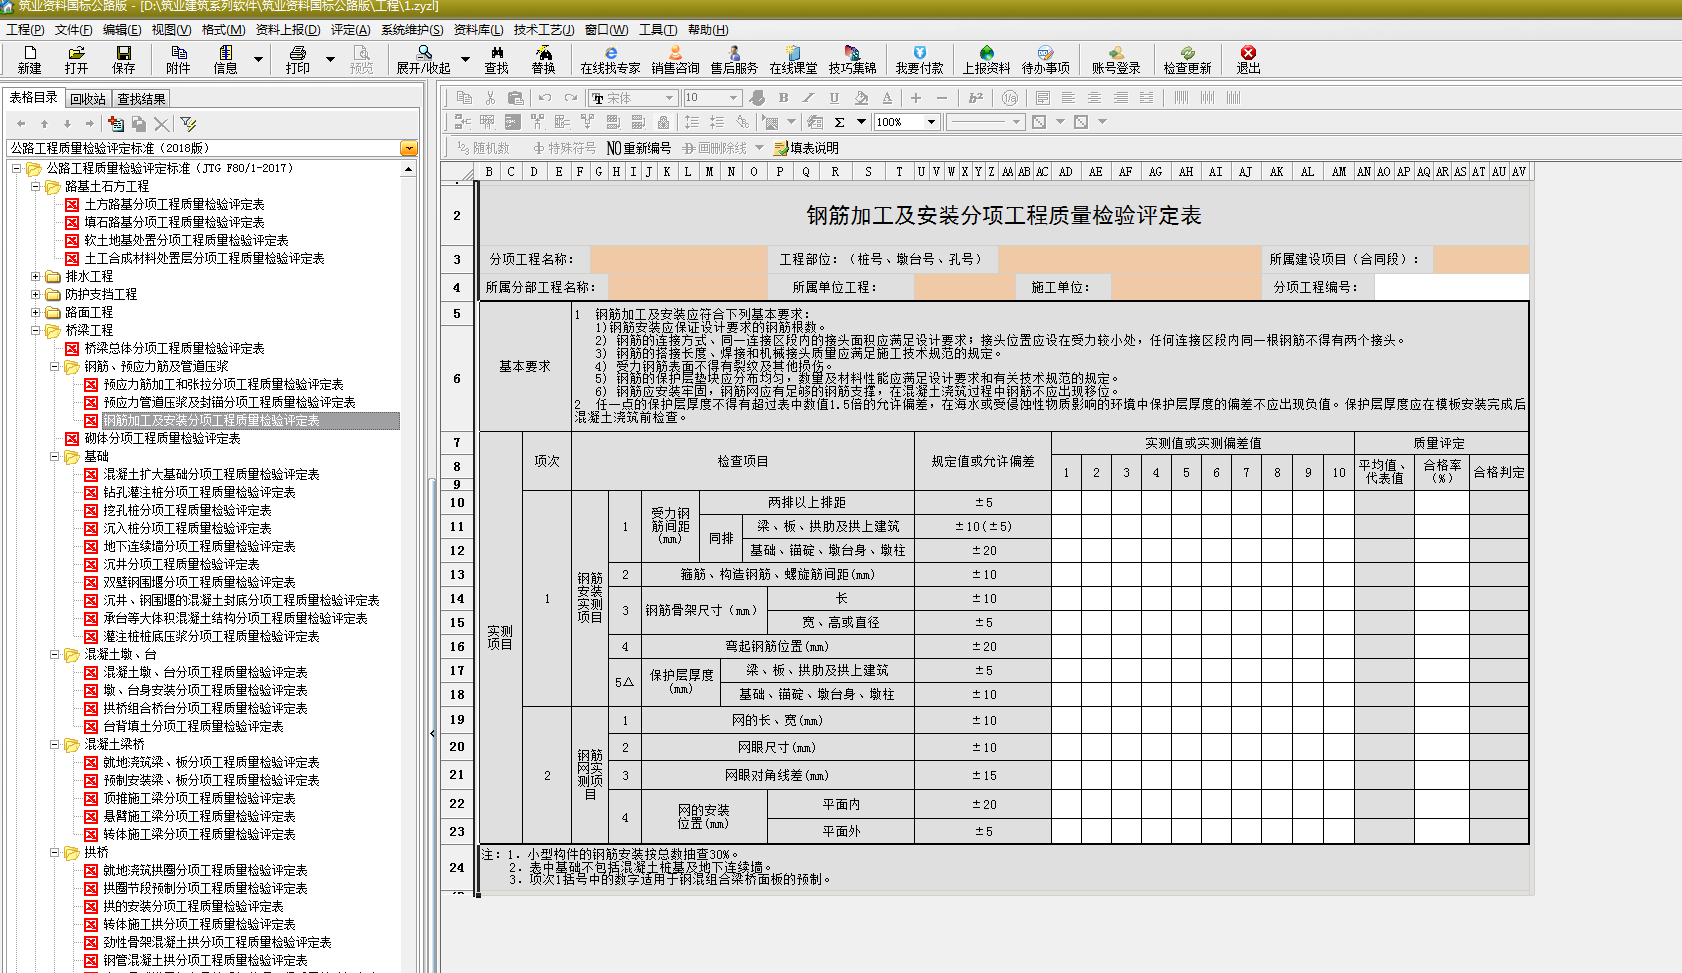1682x973 pixels.
Task: Select 桥梁总体分项工程质量检验评定表
Action: click(174, 348)
